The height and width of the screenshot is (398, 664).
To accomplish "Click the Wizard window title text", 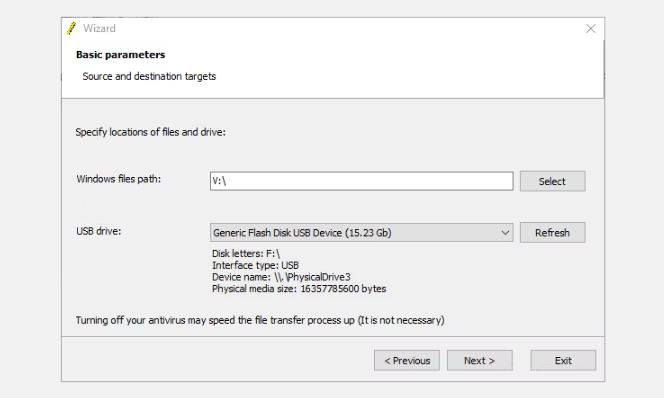I will pyautogui.click(x=99, y=28).
